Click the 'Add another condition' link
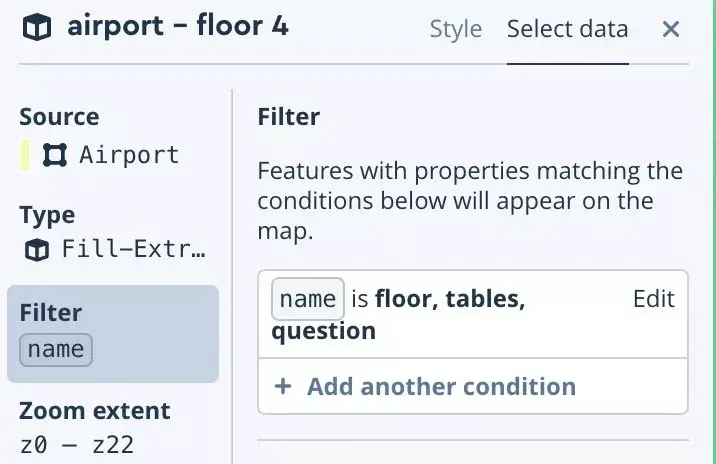716x464 pixels. 441,386
